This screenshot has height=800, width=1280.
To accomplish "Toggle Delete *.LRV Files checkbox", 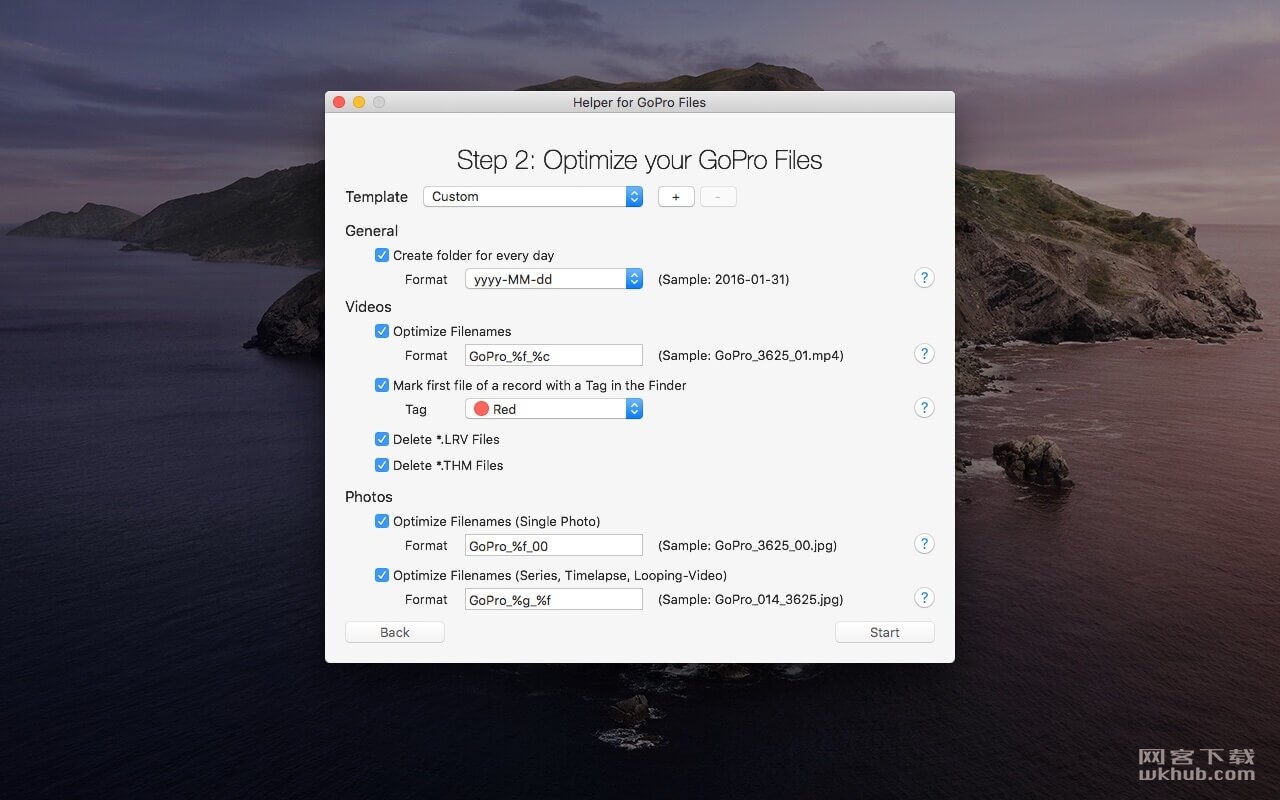I will (x=382, y=439).
